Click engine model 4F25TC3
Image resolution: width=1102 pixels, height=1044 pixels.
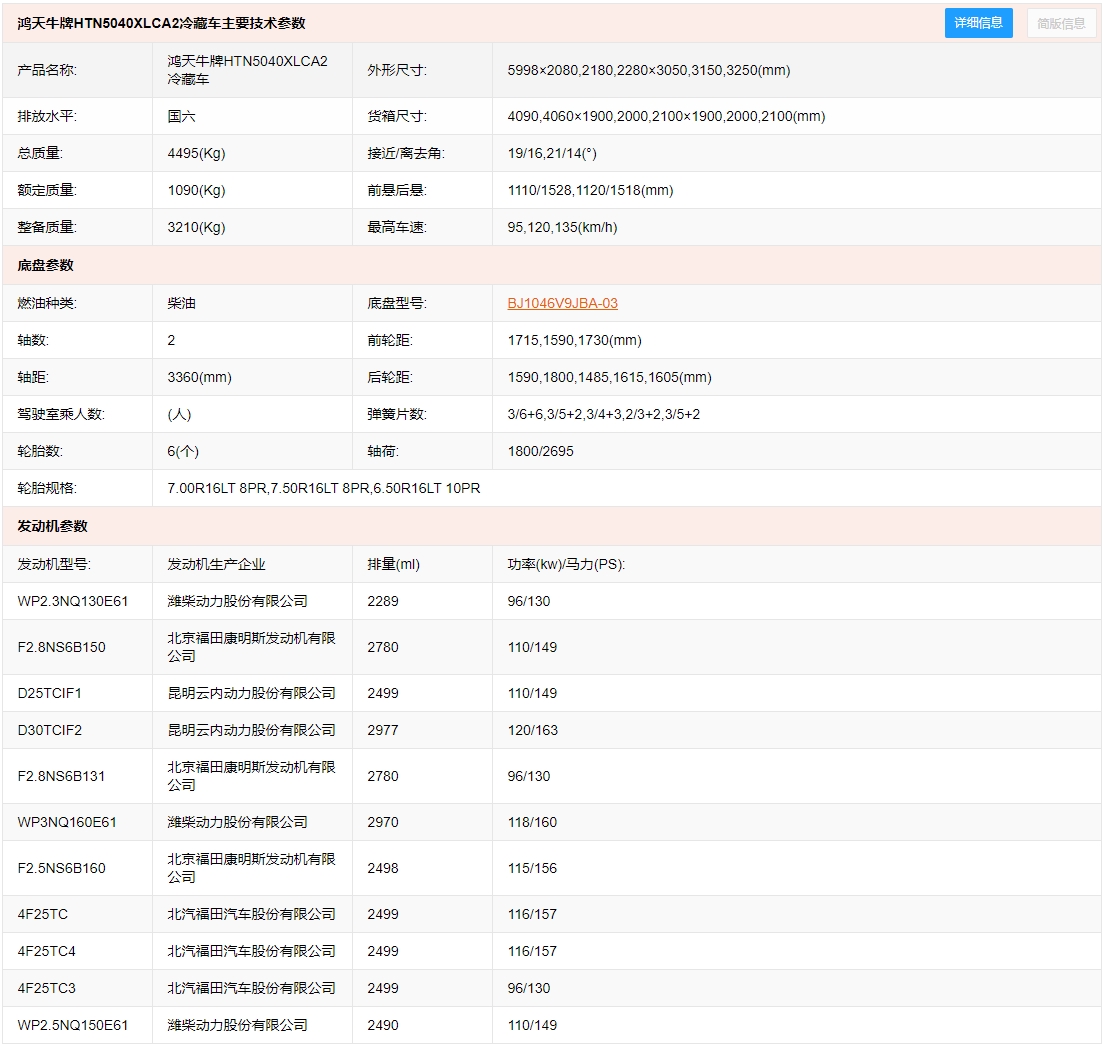coord(46,988)
